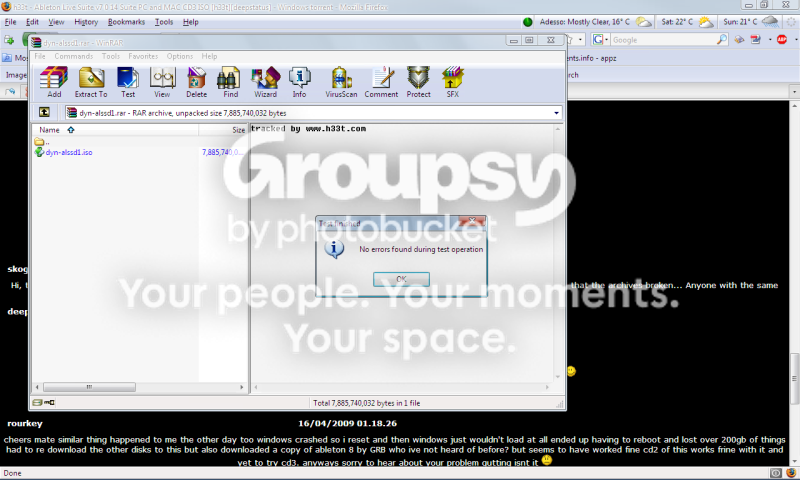Click 'Total 7,885,740,032 bytes in 1 file' status text
Screen dimensions: 800x480
pyautogui.click(x=366, y=403)
